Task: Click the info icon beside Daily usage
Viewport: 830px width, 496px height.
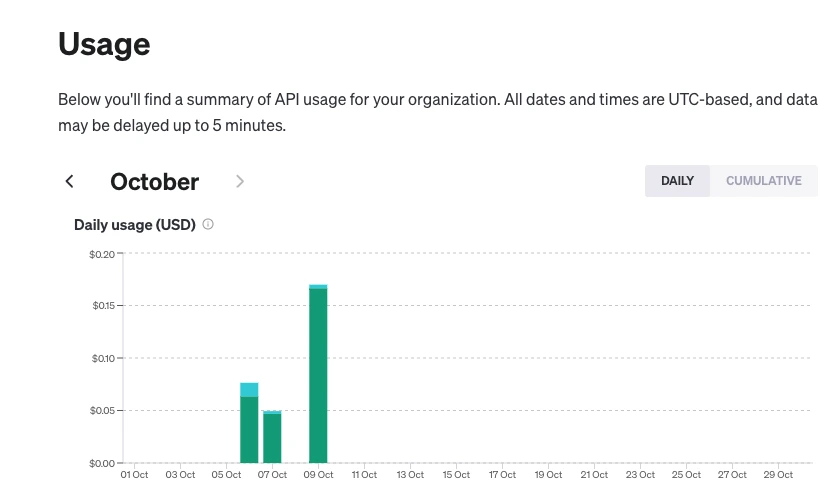Action: click(208, 224)
